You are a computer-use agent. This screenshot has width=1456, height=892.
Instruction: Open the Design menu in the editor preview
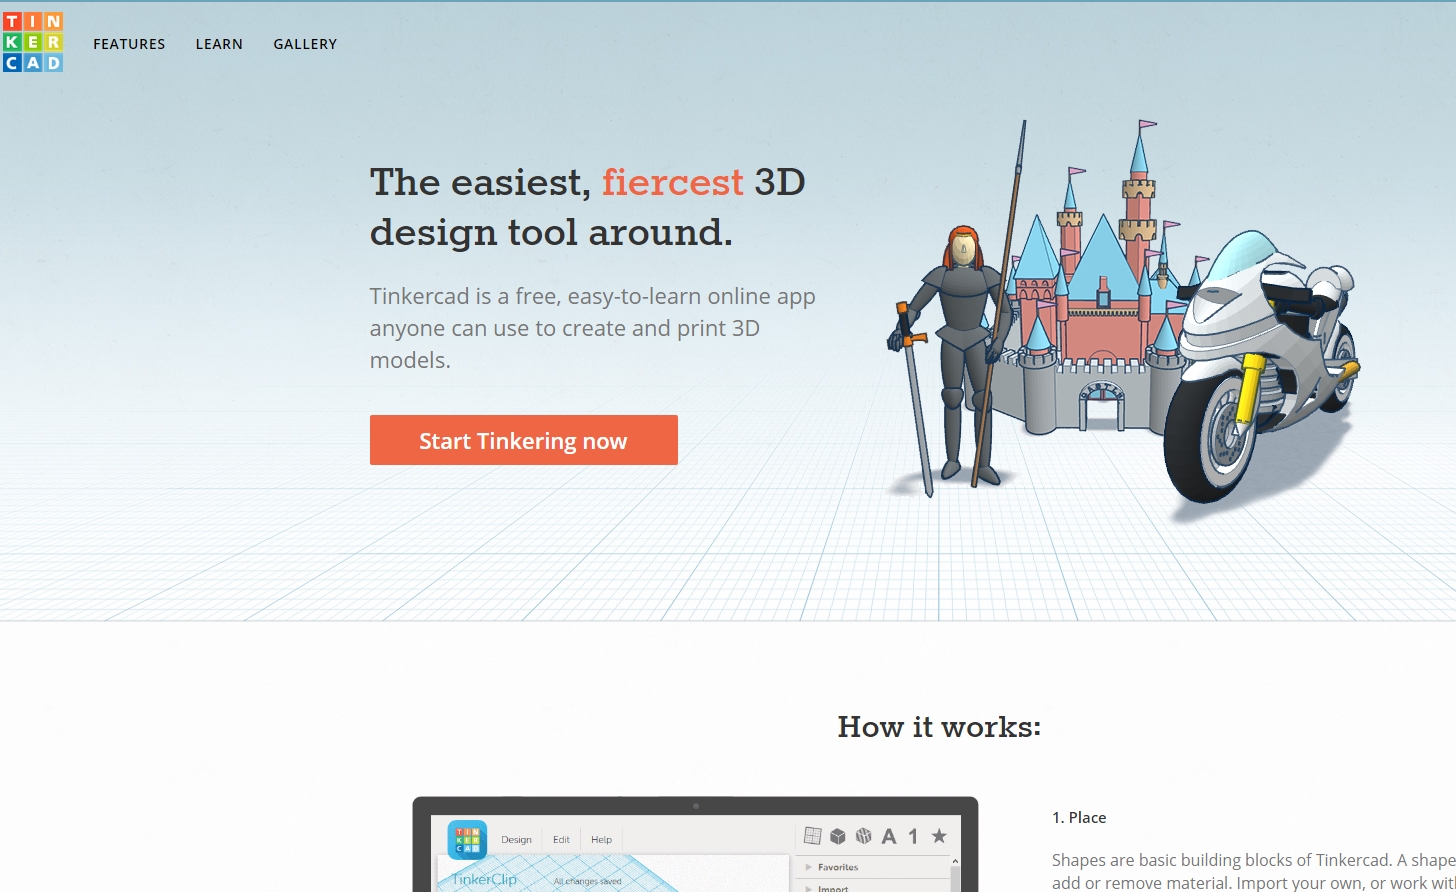(516, 839)
